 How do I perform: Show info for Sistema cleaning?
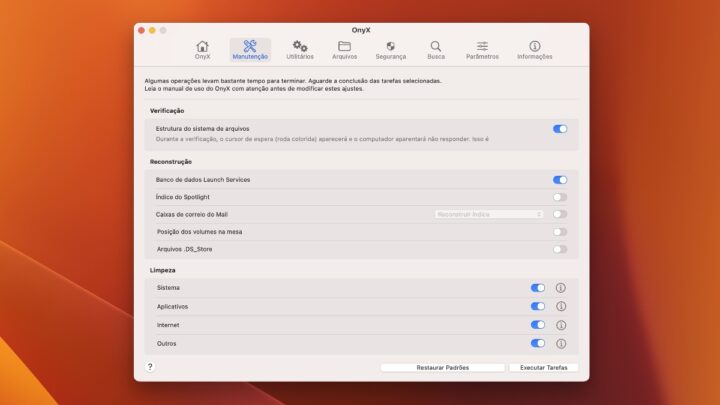click(x=561, y=288)
